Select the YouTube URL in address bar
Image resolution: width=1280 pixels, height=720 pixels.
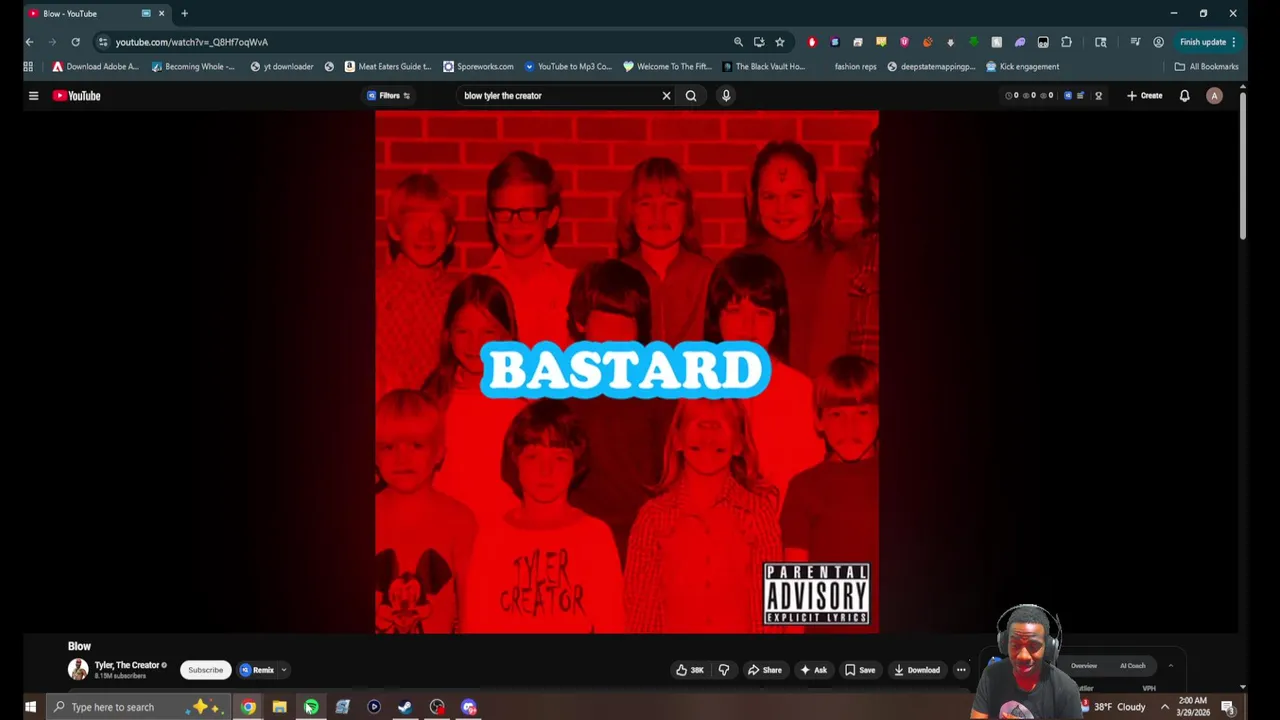(191, 42)
